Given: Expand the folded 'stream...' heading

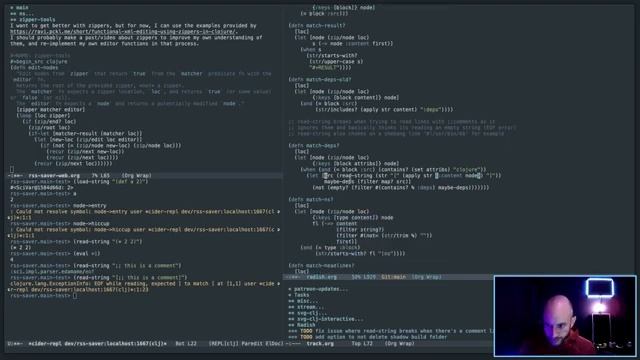Looking at the screenshot, I should point(306,307).
